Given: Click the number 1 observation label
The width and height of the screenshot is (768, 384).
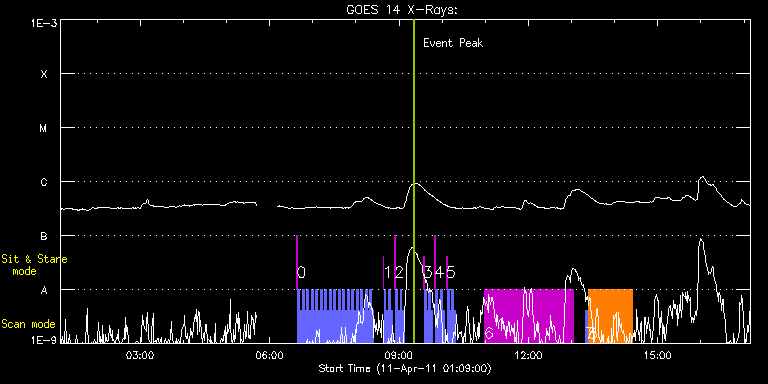Looking at the screenshot, I should coord(387,272).
